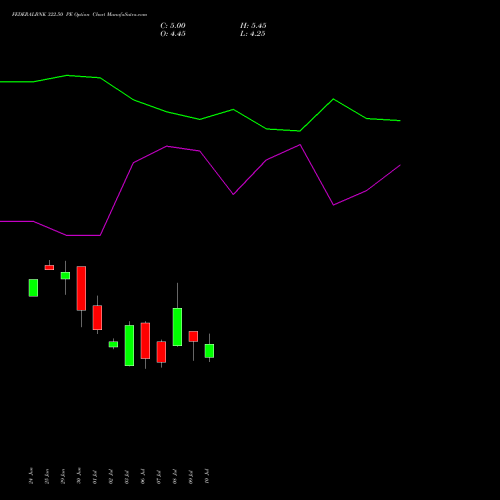The image size is (500, 500).
Task: Select the 30 Jun date label
Action: pos(79,476)
